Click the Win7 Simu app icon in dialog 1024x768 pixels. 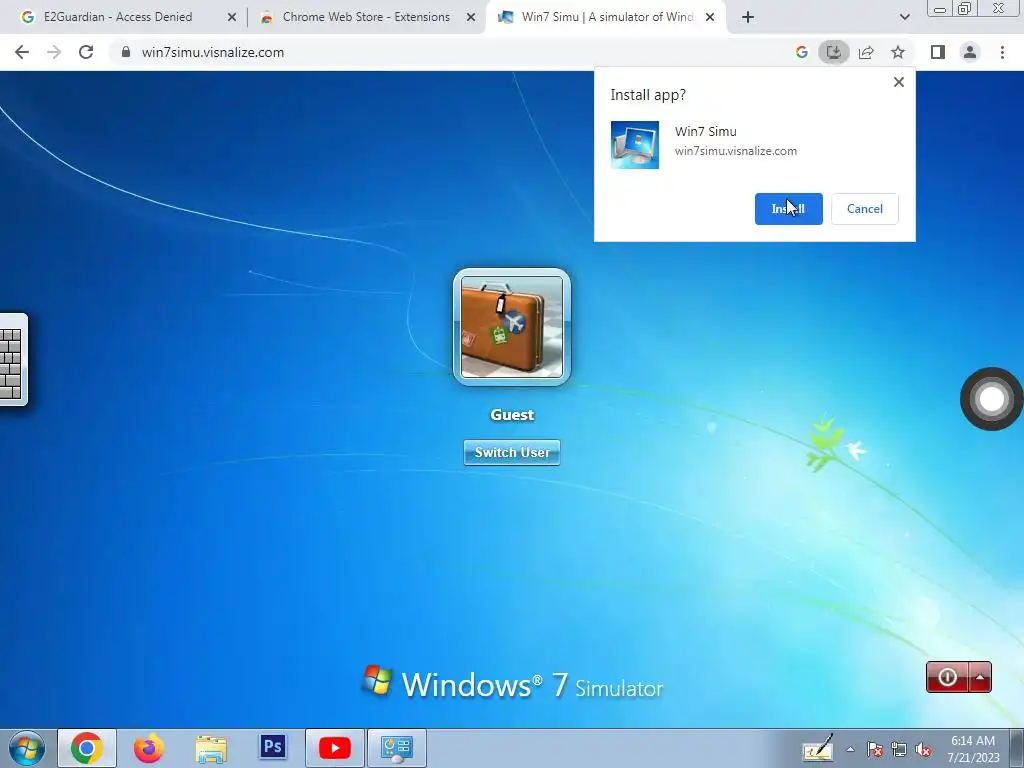[x=635, y=144]
